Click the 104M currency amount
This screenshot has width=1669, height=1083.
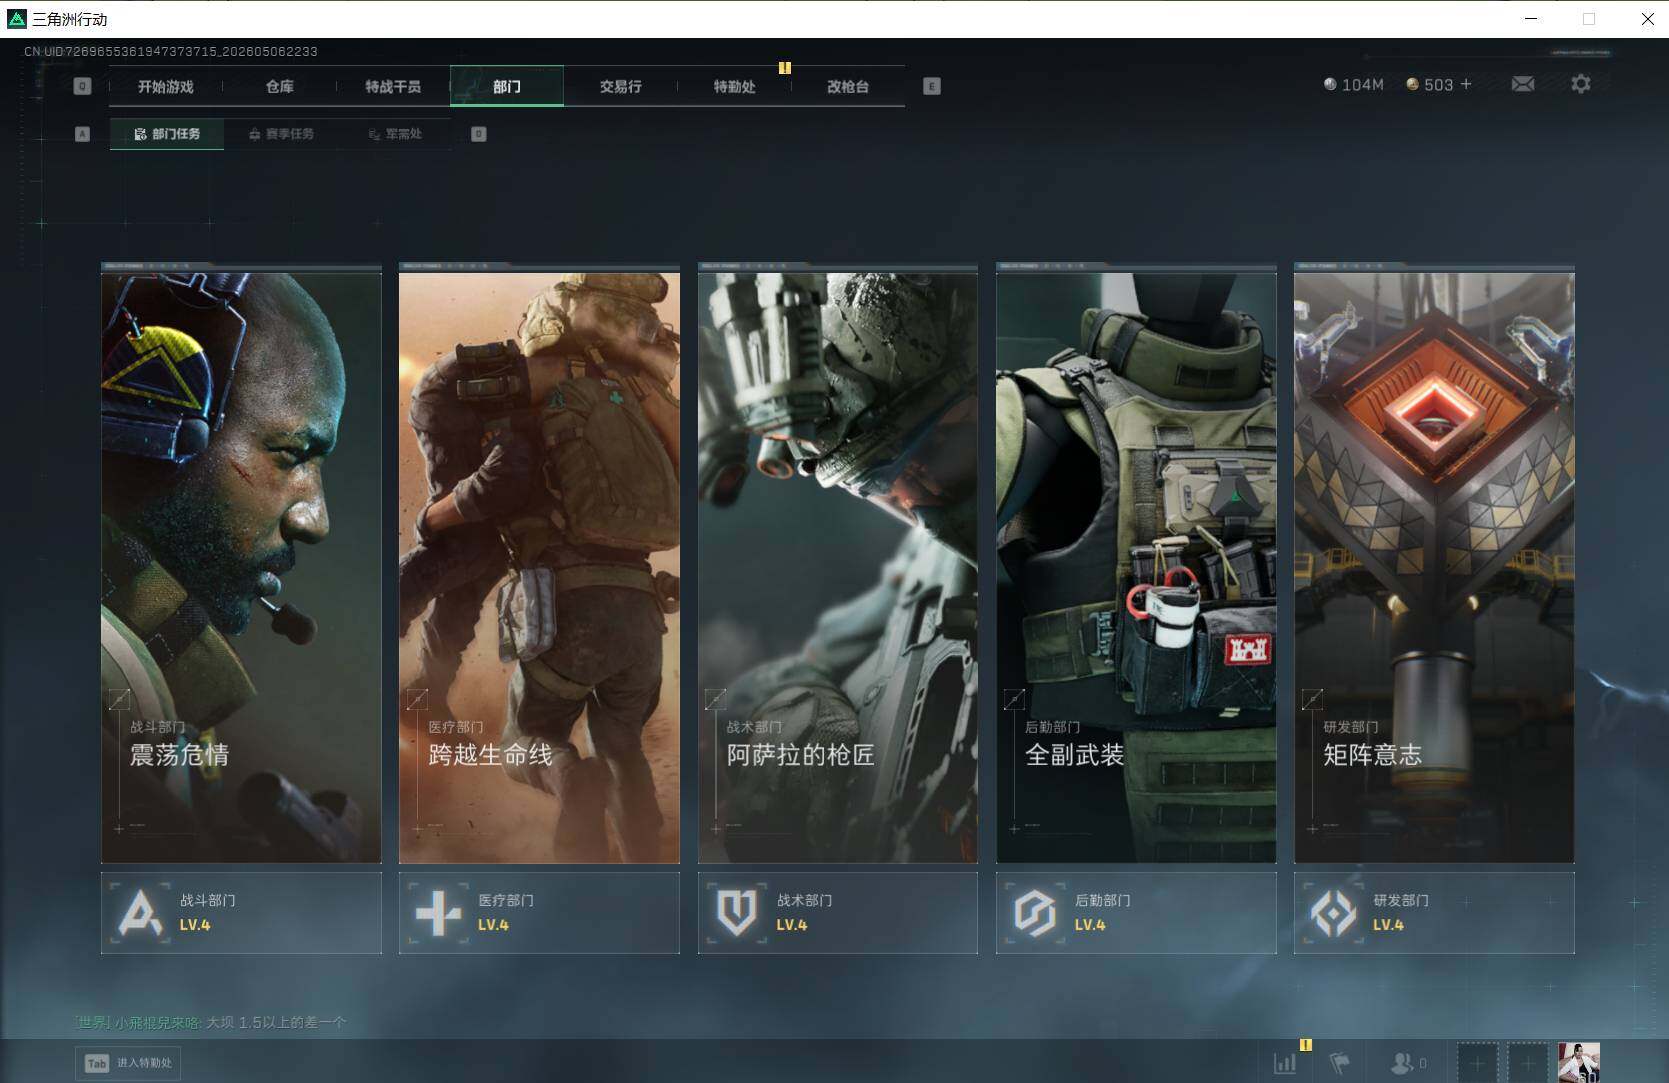pyautogui.click(x=1362, y=85)
